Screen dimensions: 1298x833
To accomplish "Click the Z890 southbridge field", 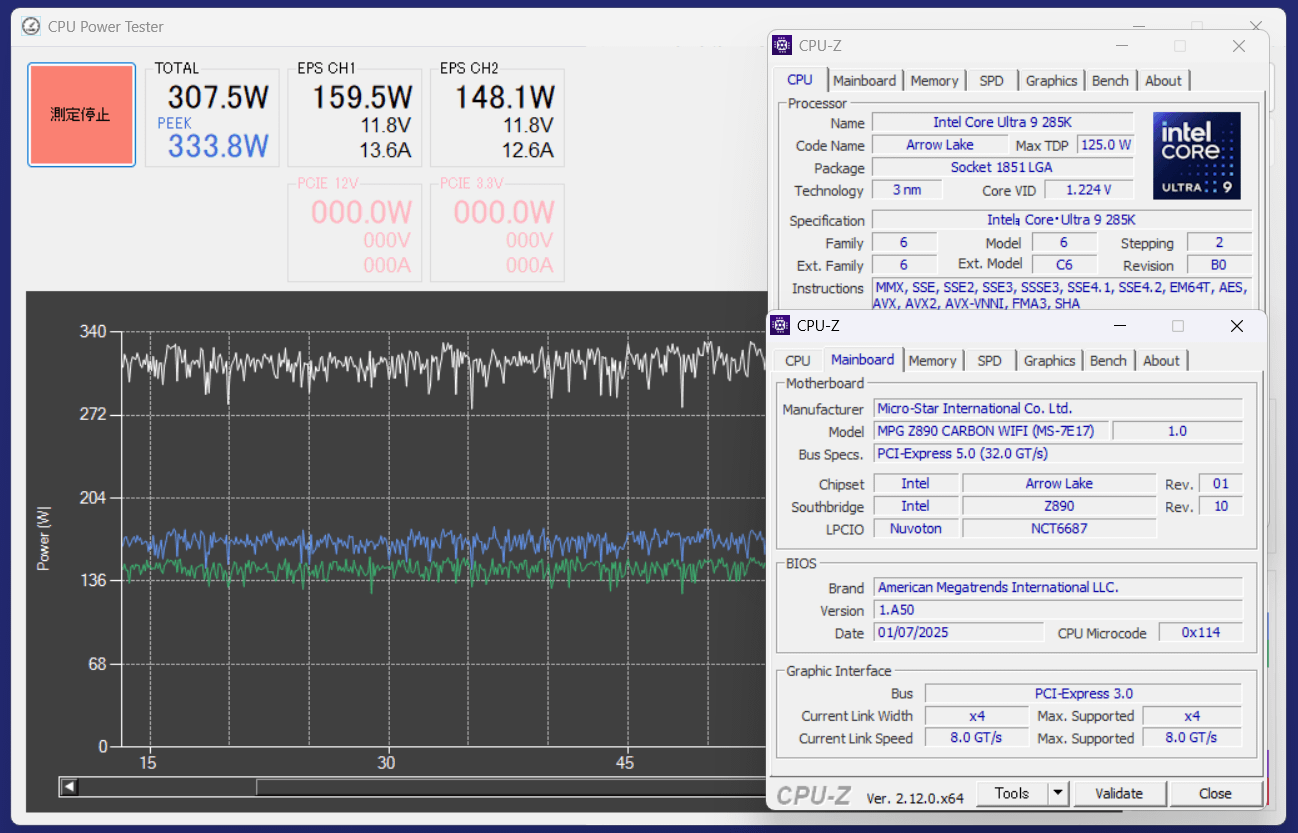I will 1059,506.
